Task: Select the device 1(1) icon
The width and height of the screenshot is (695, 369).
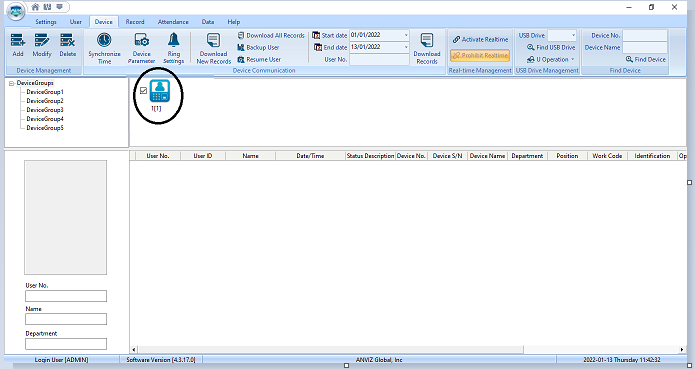Action: [160, 91]
